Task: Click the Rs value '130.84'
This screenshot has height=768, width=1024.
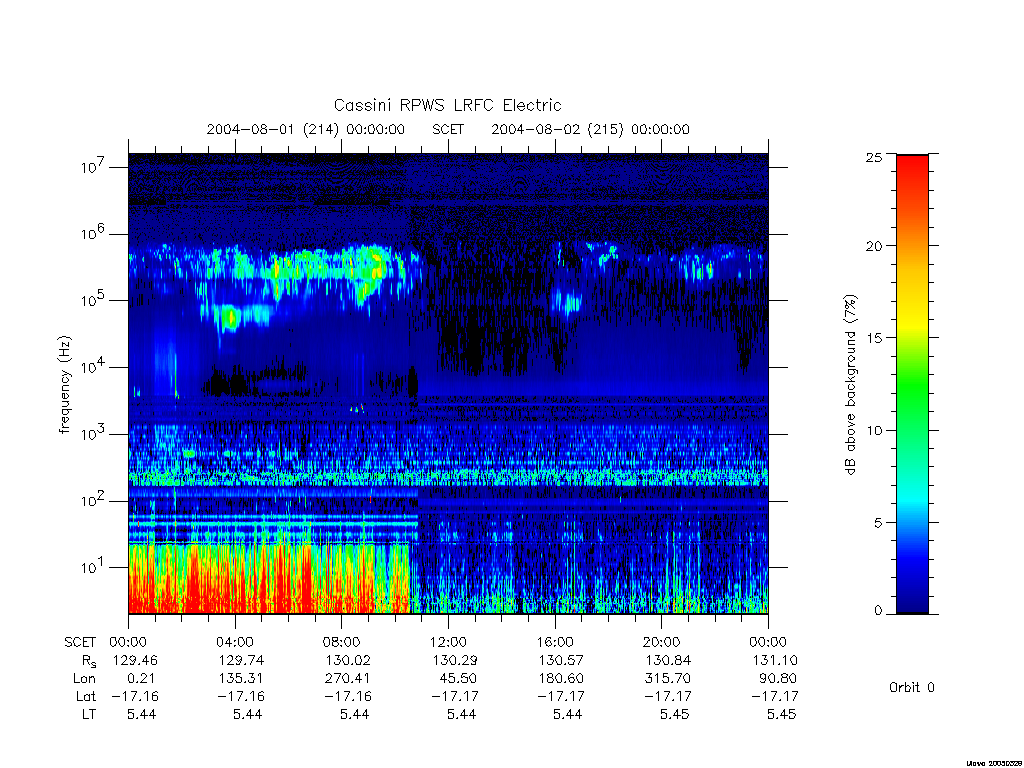Action: click(668, 660)
